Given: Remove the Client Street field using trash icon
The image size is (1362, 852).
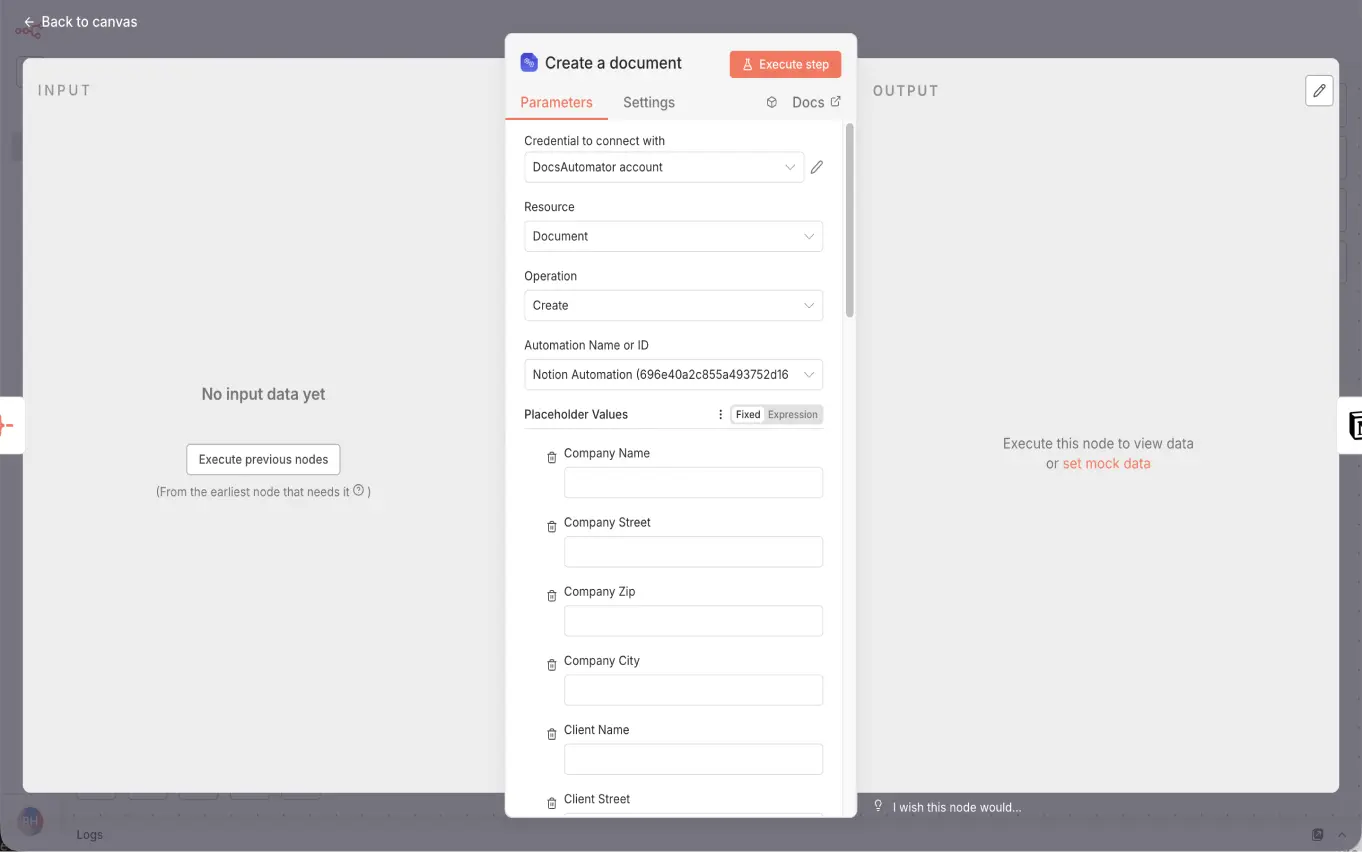Looking at the screenshot, I should click(551, 802).
